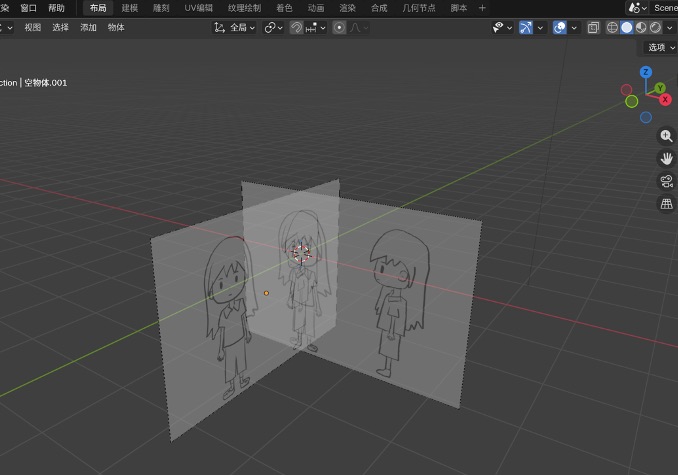Switch to the UV编辑 workspace tab
This screenshot has width=678, height=476.
[198, 8]
